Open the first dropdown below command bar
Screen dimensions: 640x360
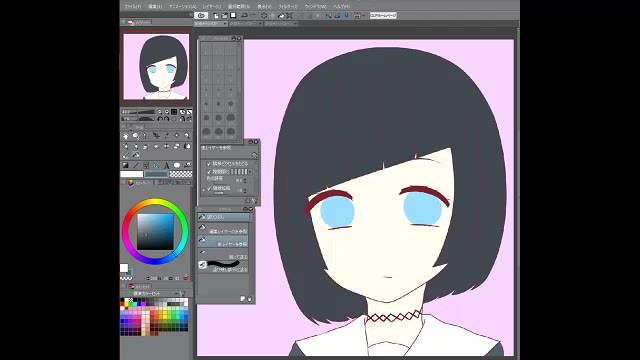tap(211, 24)
